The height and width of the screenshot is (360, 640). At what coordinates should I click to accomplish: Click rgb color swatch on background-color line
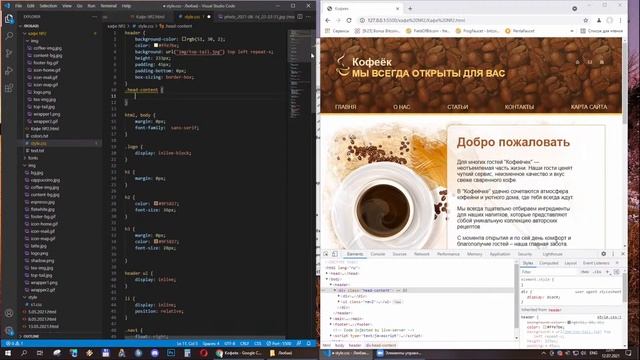(184, 39)
